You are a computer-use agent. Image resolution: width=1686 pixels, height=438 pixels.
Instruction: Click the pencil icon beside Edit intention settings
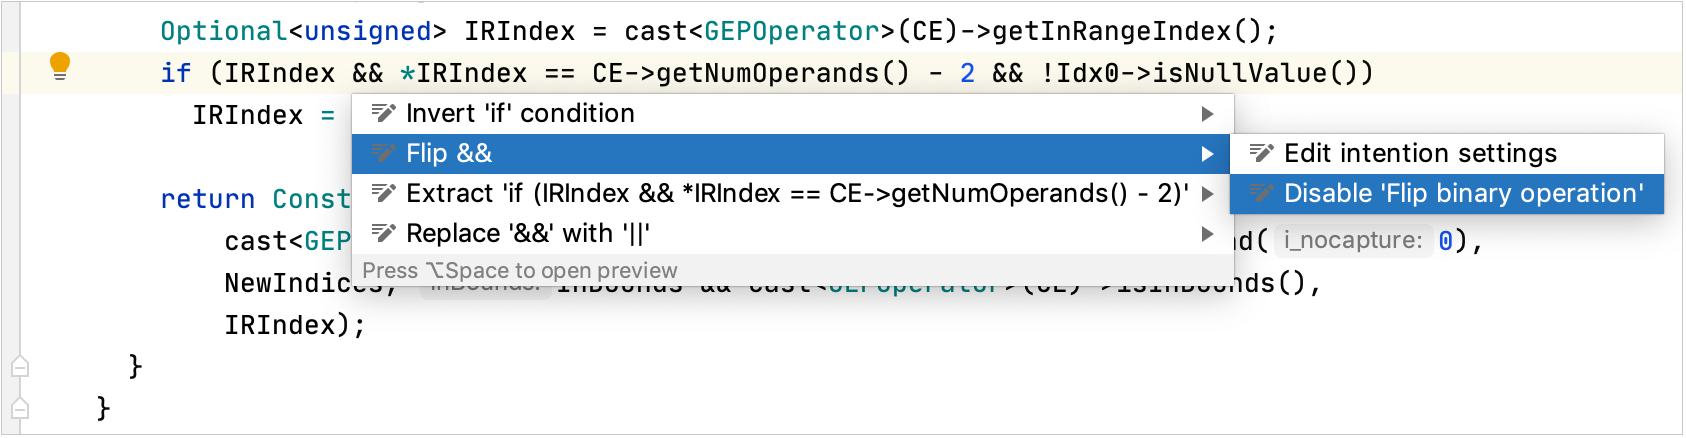pos(1261,154)
